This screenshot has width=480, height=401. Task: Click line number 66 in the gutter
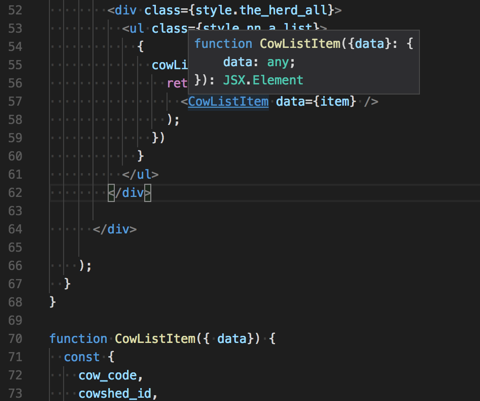point(15,266)
